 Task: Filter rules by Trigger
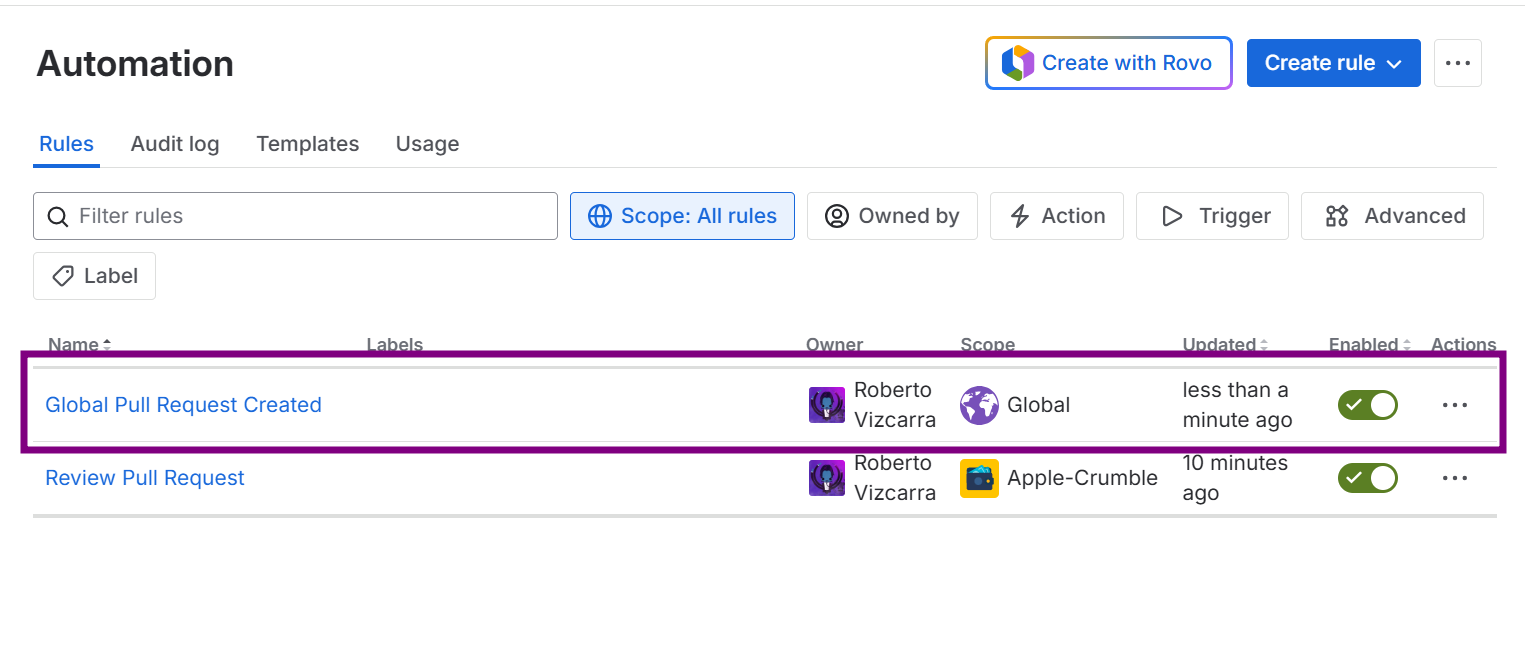pos(1212,216)
